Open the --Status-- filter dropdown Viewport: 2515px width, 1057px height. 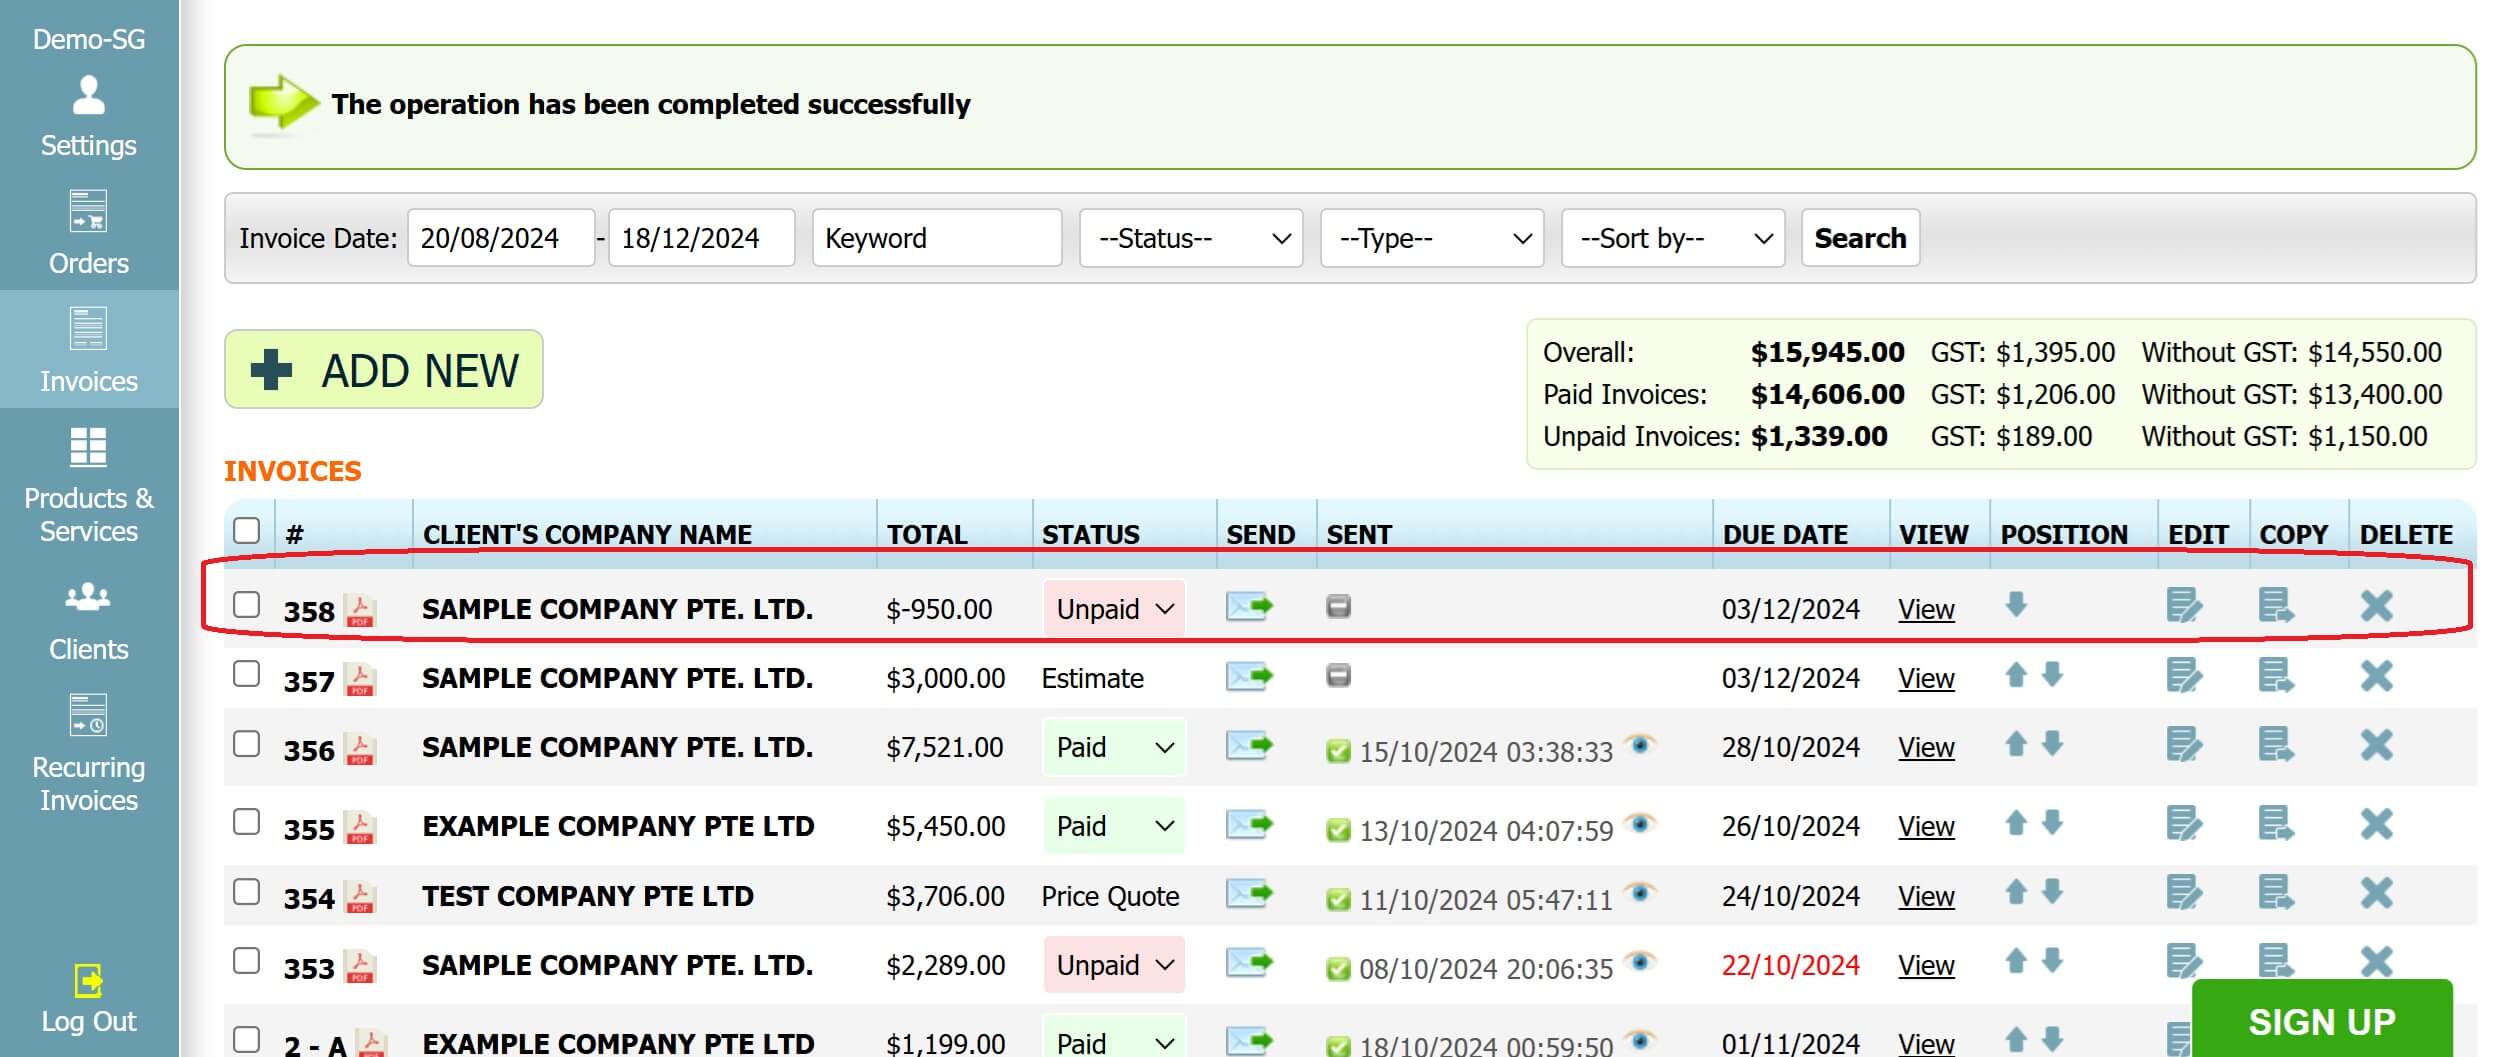[1191, 238]
